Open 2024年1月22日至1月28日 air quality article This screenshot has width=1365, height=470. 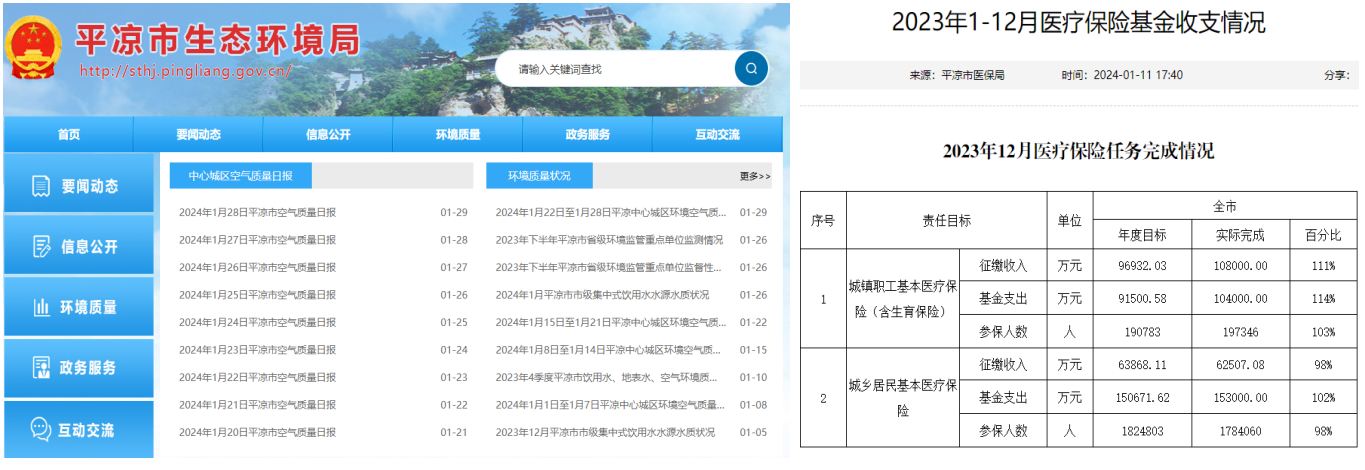pos(610,212)
